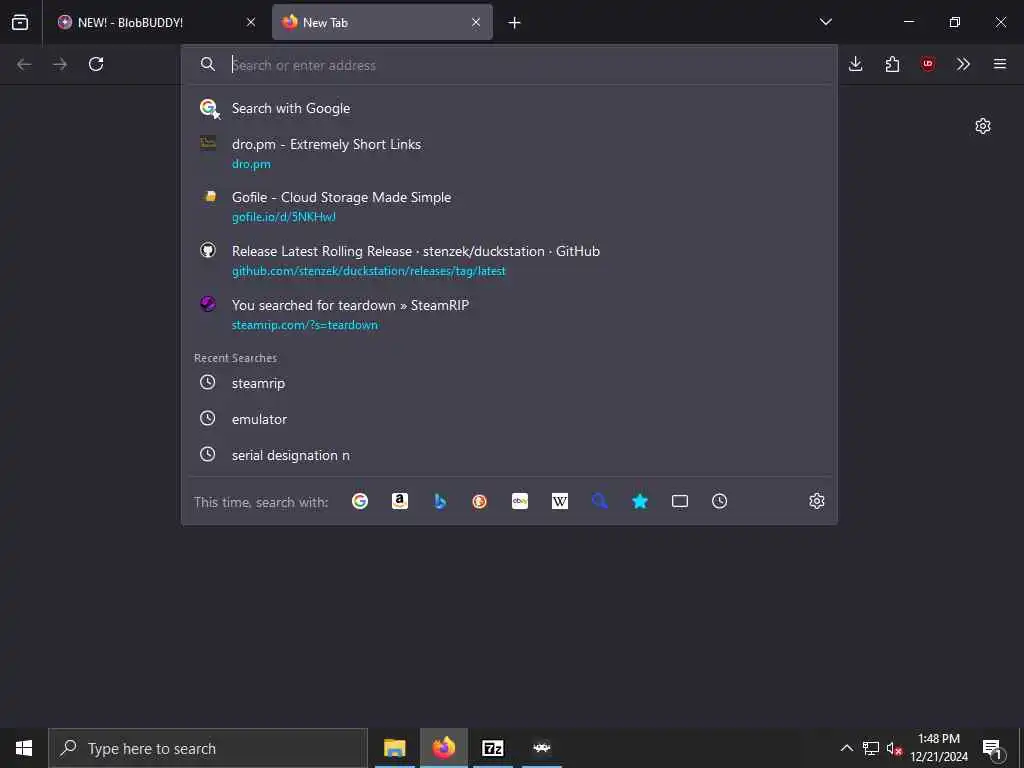
Task: Open the clock showing 1:48 PM
Action: tap(939, 748)
